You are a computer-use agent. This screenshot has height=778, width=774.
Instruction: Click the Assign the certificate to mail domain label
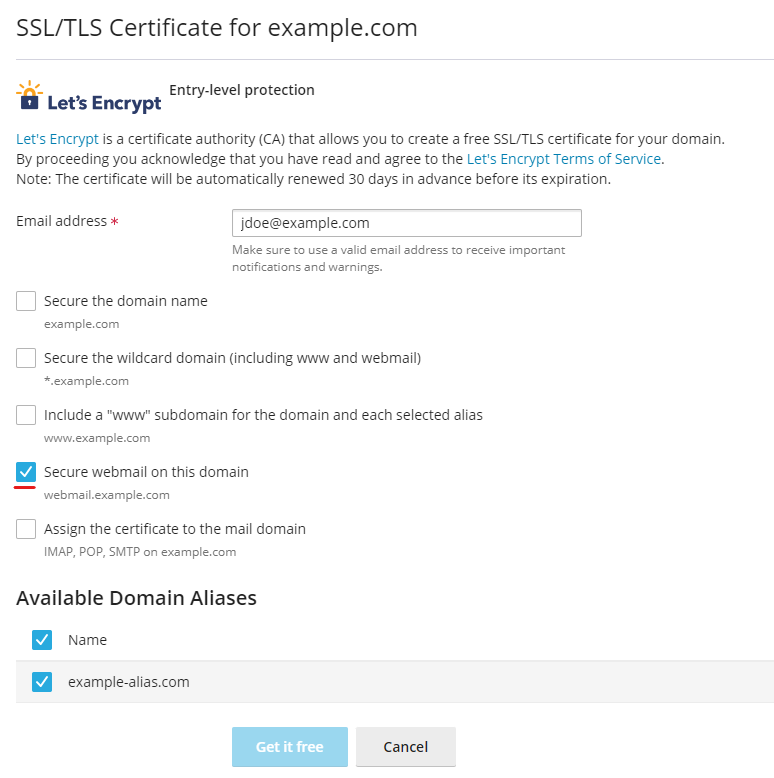[175, 529]
